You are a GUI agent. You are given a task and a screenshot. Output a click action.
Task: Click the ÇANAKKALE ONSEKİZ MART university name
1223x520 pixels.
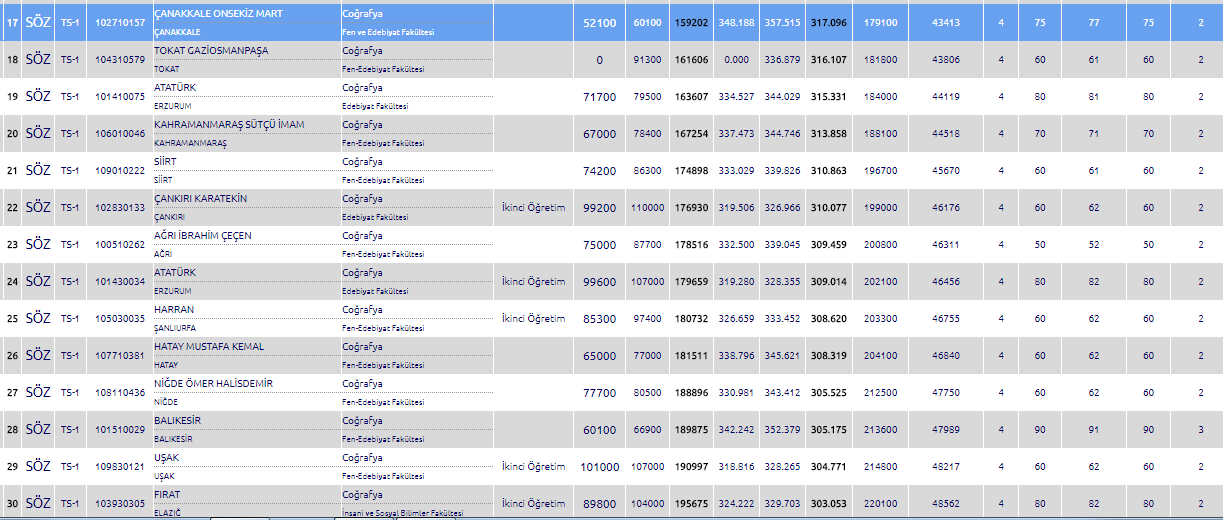click(216, 14)
